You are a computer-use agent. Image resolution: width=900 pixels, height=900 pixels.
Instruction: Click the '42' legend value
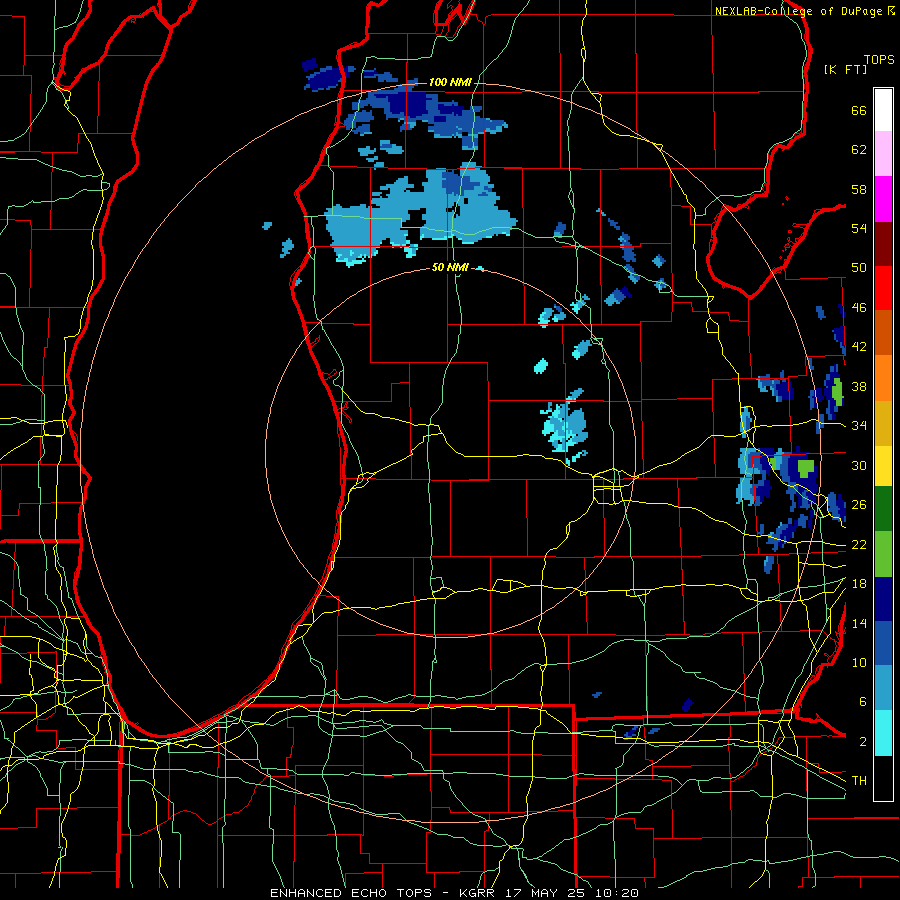pyautogui.click(x=859, y=347)
